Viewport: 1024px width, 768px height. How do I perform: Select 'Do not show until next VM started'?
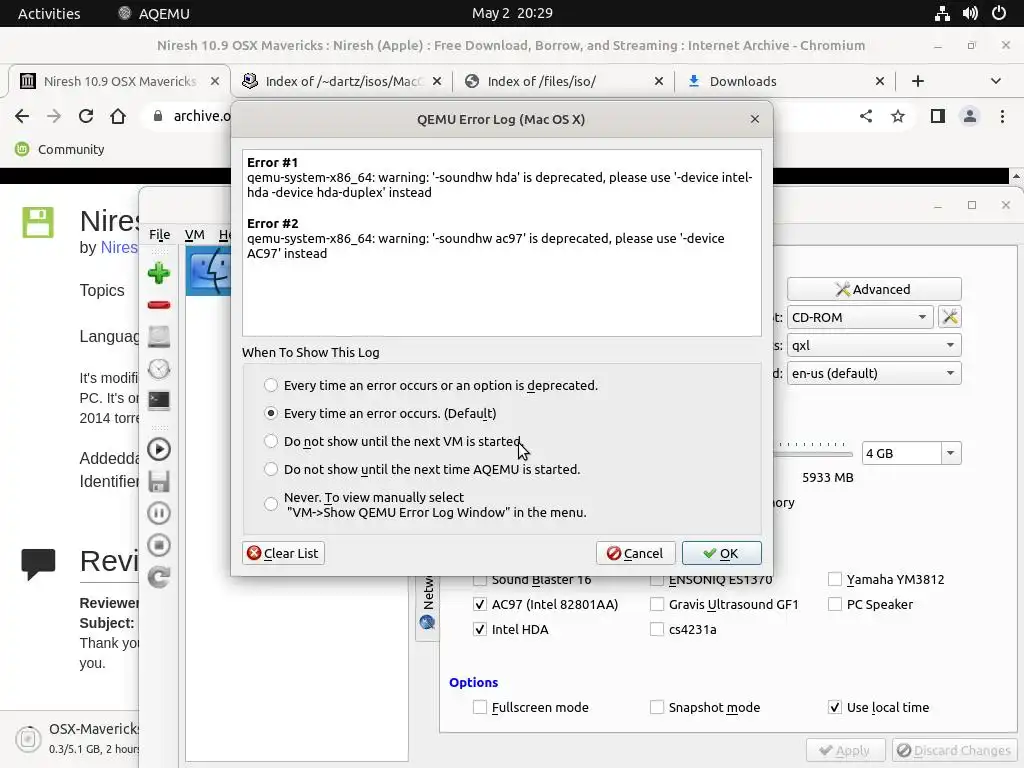coord(270,441)
